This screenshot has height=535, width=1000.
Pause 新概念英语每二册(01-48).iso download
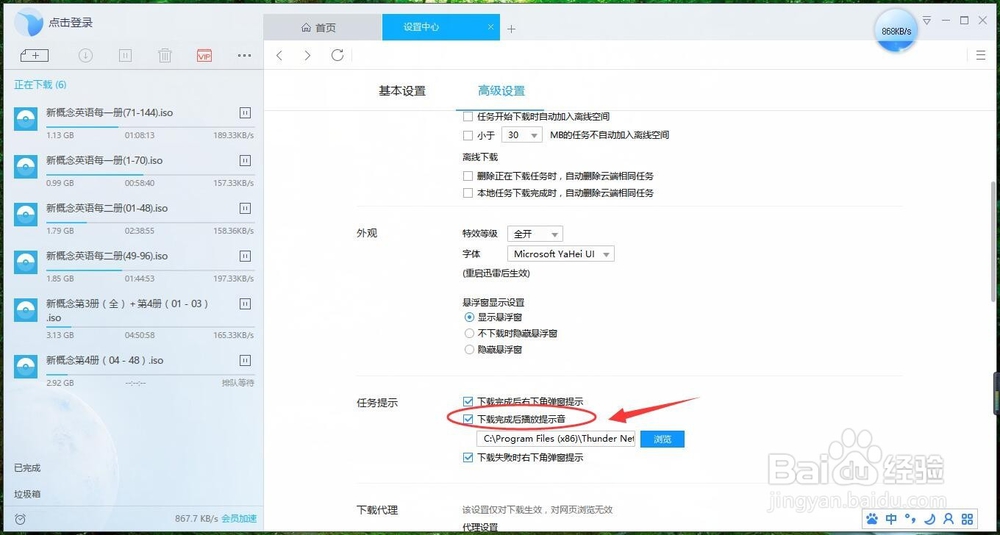245,209
